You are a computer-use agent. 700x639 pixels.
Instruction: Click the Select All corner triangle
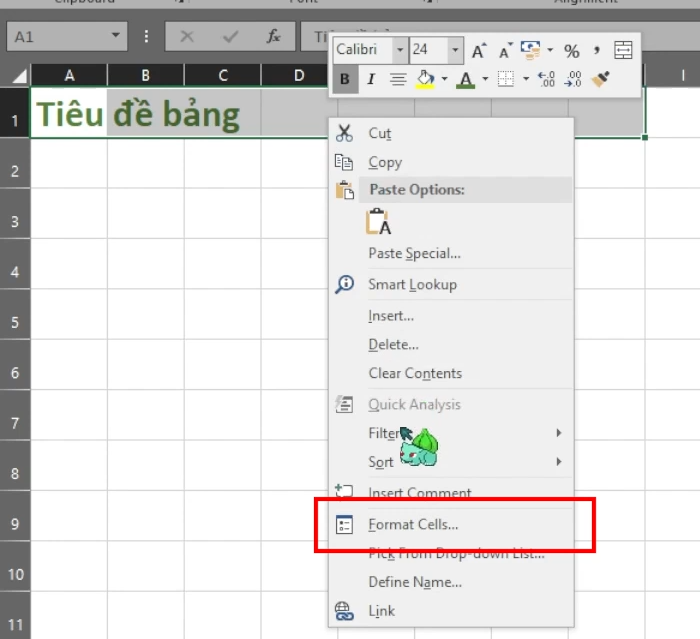tap(18, 76)
